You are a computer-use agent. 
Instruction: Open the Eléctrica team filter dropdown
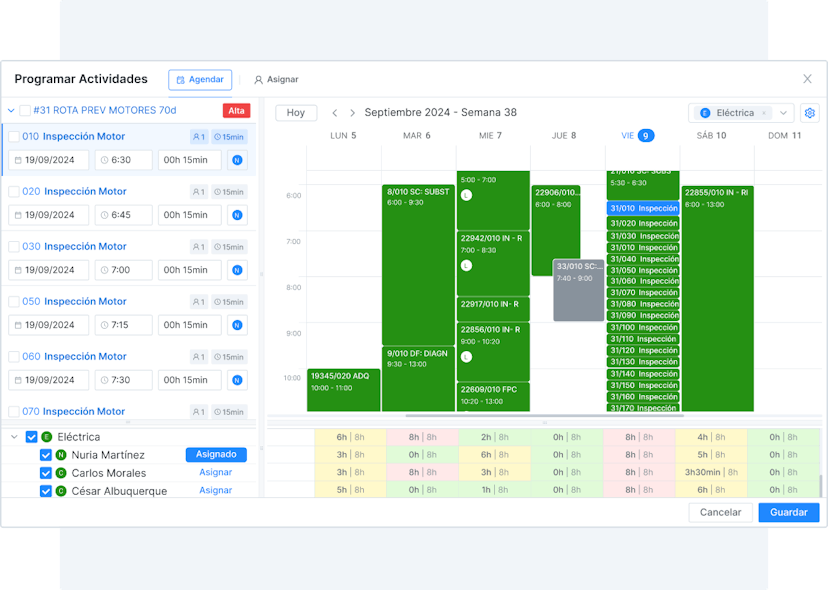[x=784, y=113]
